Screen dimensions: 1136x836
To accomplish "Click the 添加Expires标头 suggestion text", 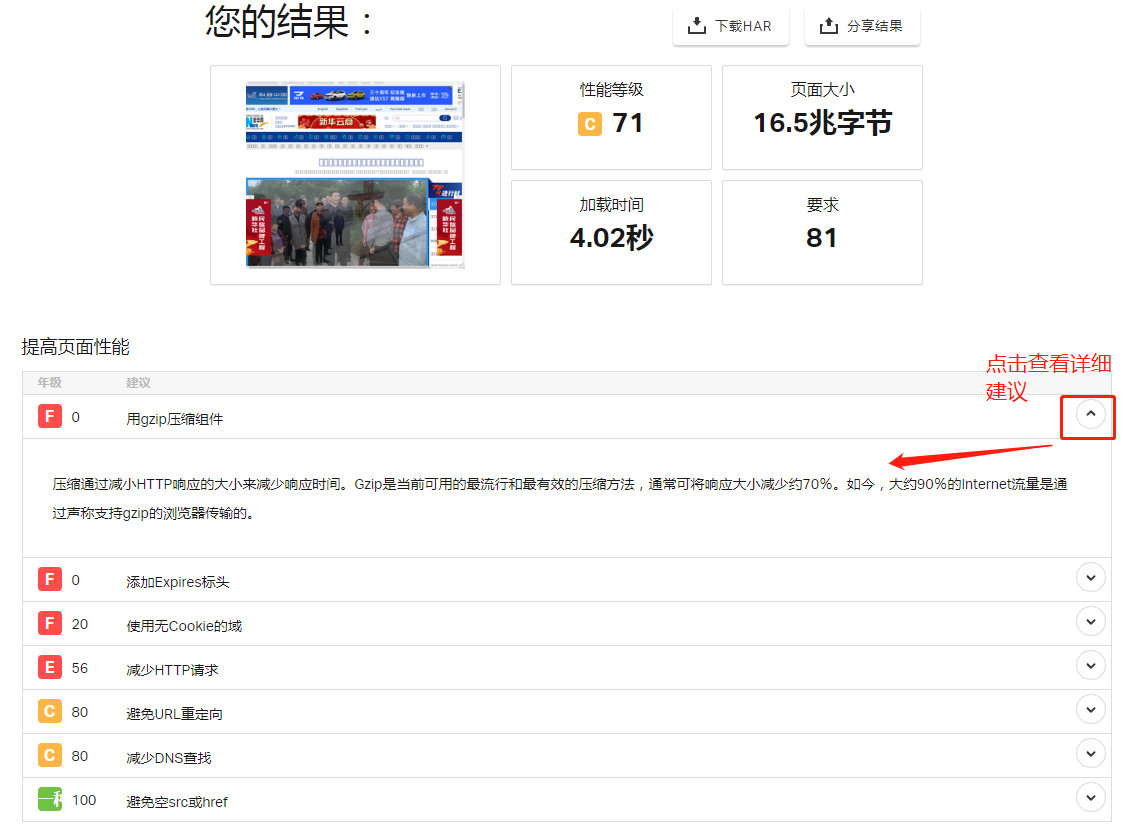I will tap(178, 582).
